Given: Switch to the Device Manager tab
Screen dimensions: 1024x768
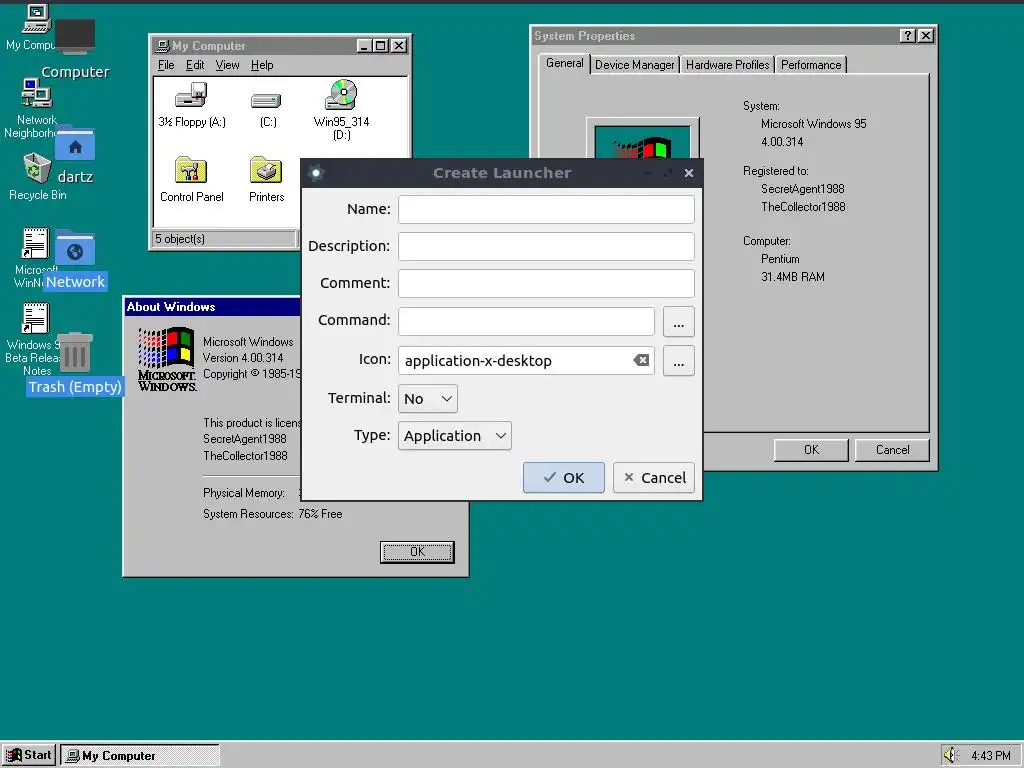Looking at the screenshot, I should 634,65.
